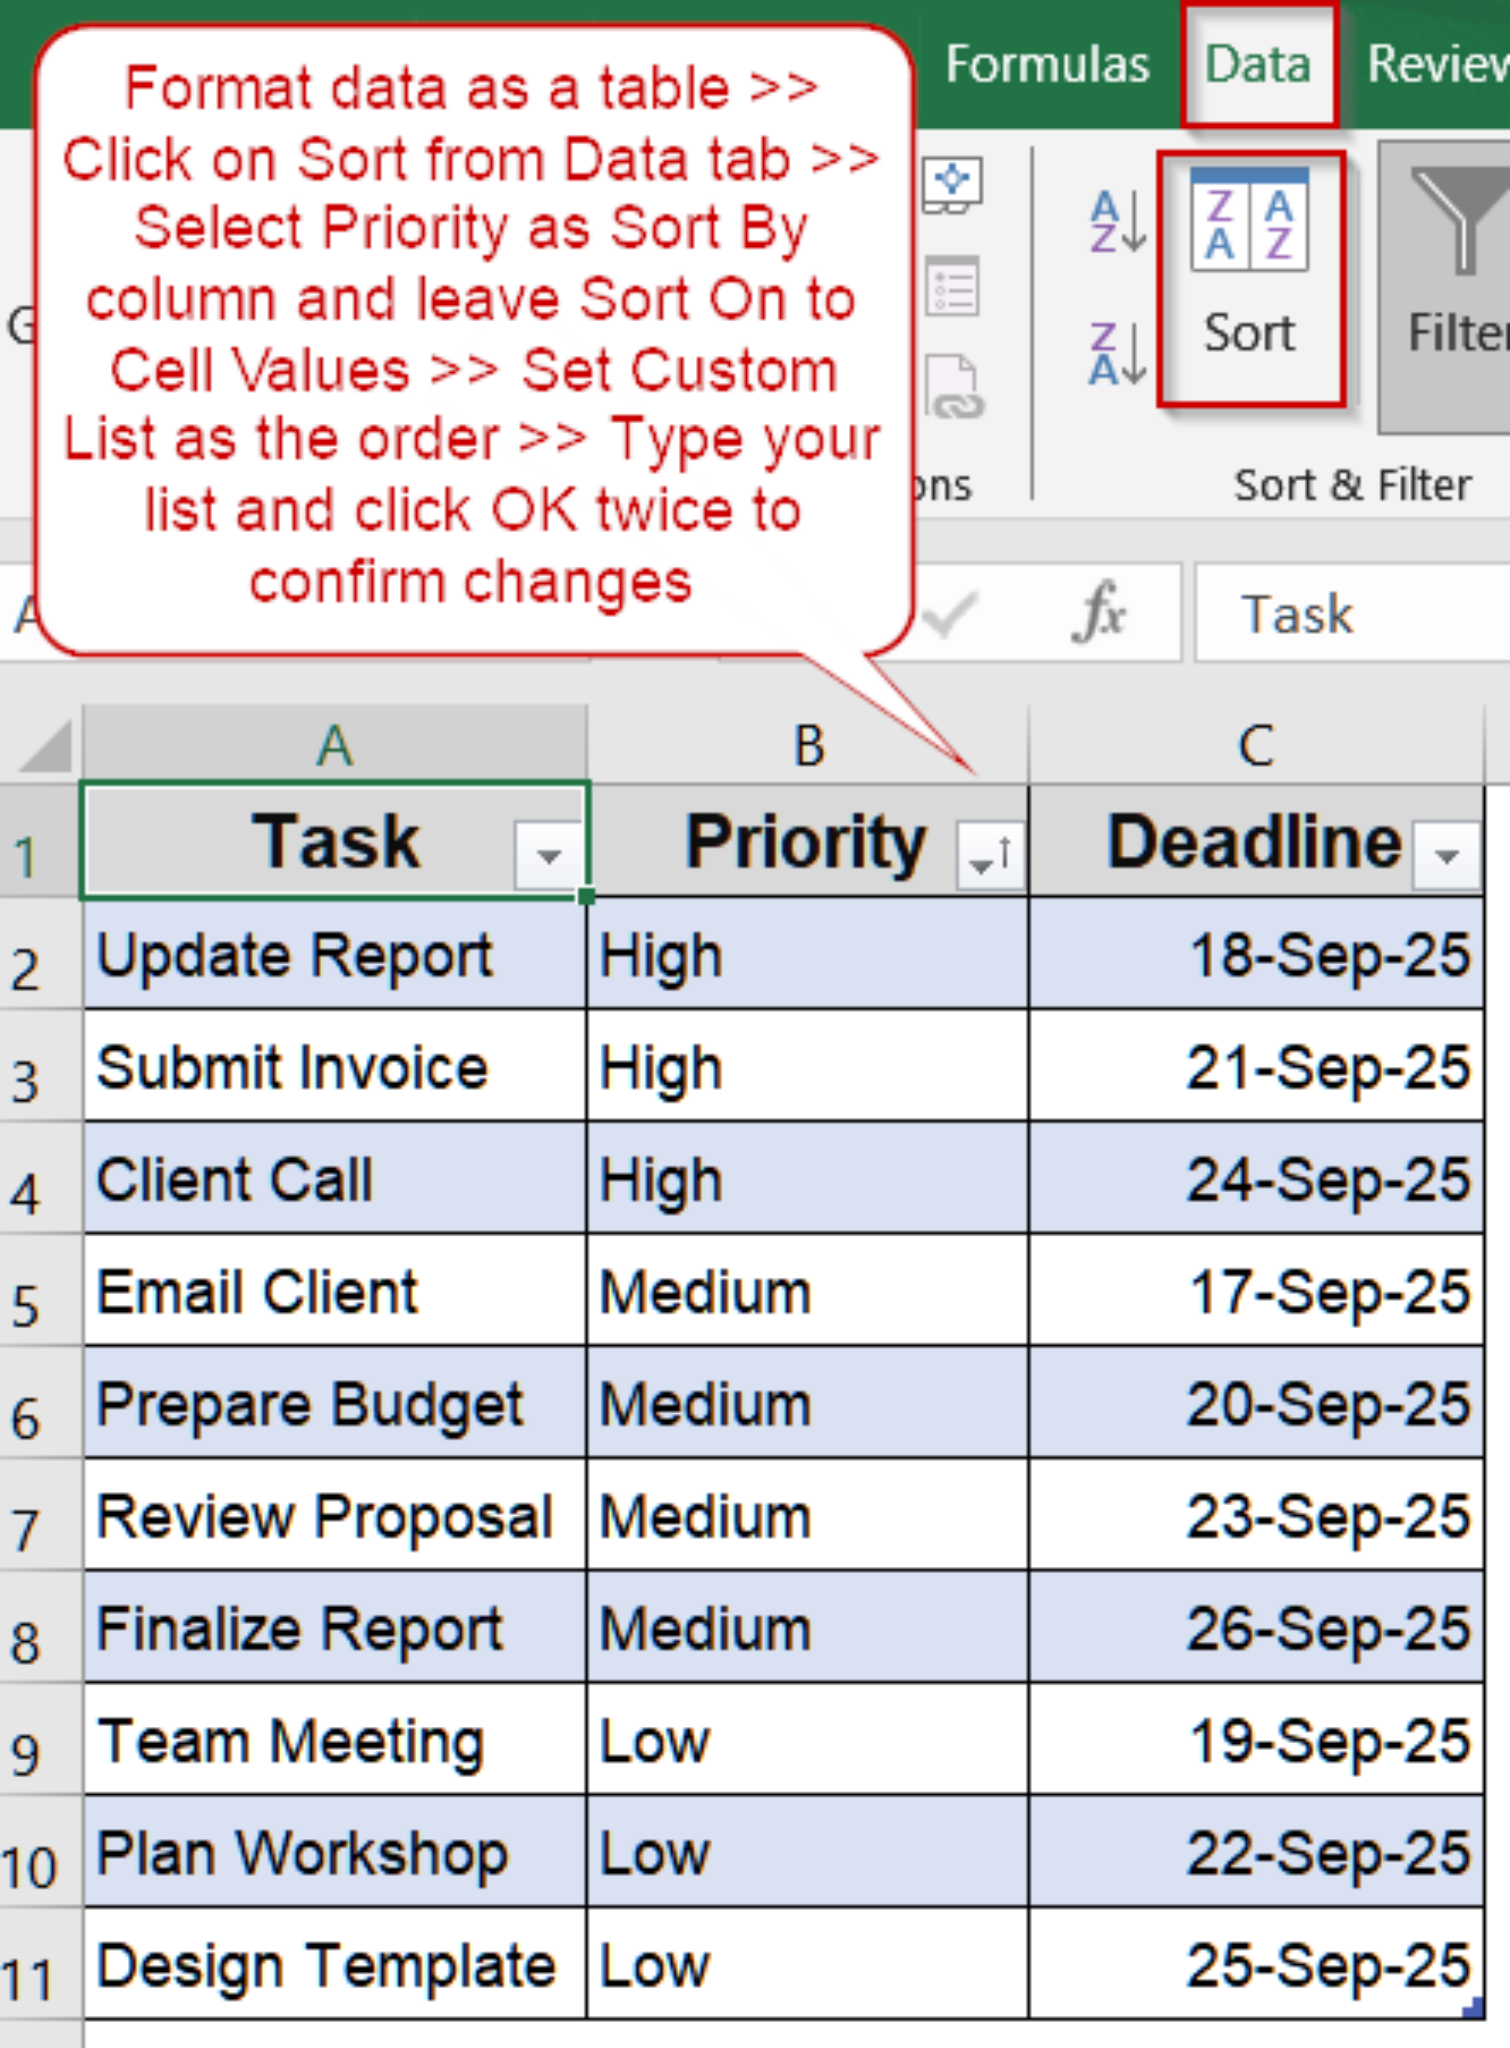Click the formula bar enter checkmark

coord(950,612)
